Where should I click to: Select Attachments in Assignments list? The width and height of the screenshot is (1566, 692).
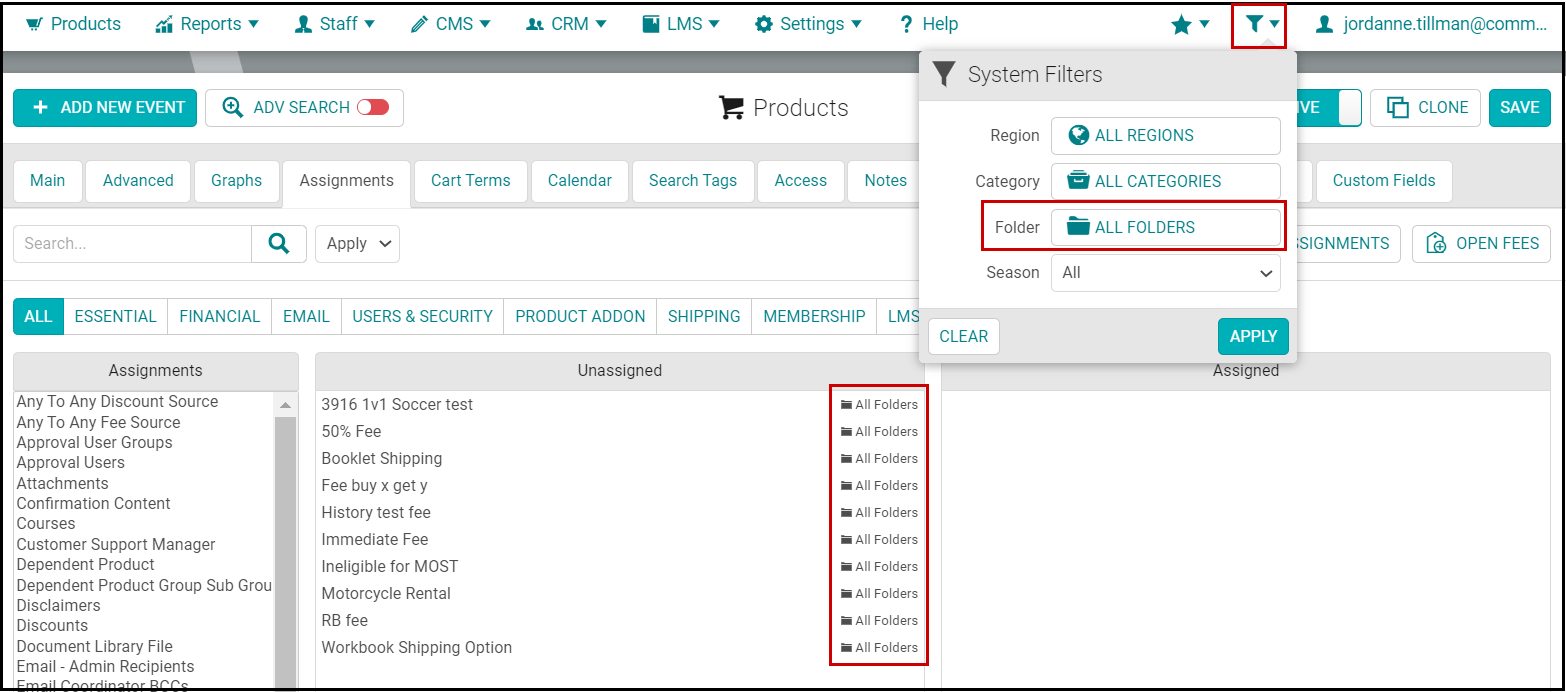62,484
